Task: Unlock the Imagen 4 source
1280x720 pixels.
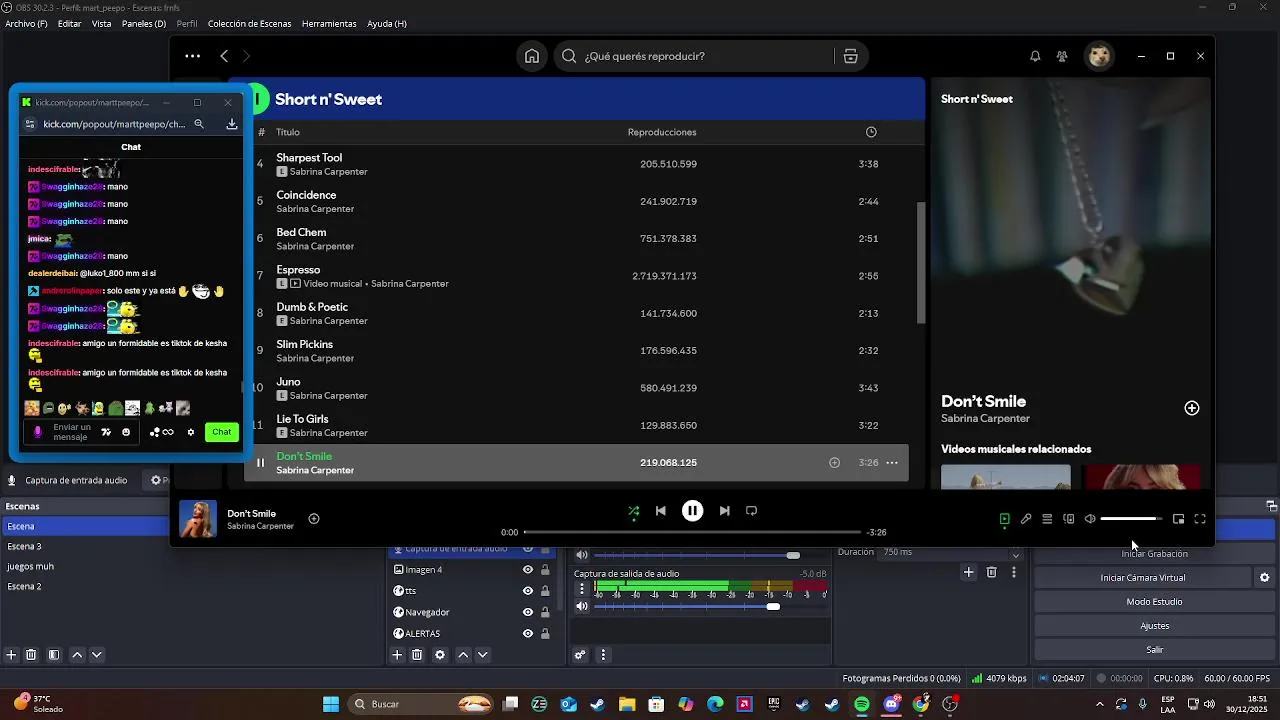Action: (545, 570)
